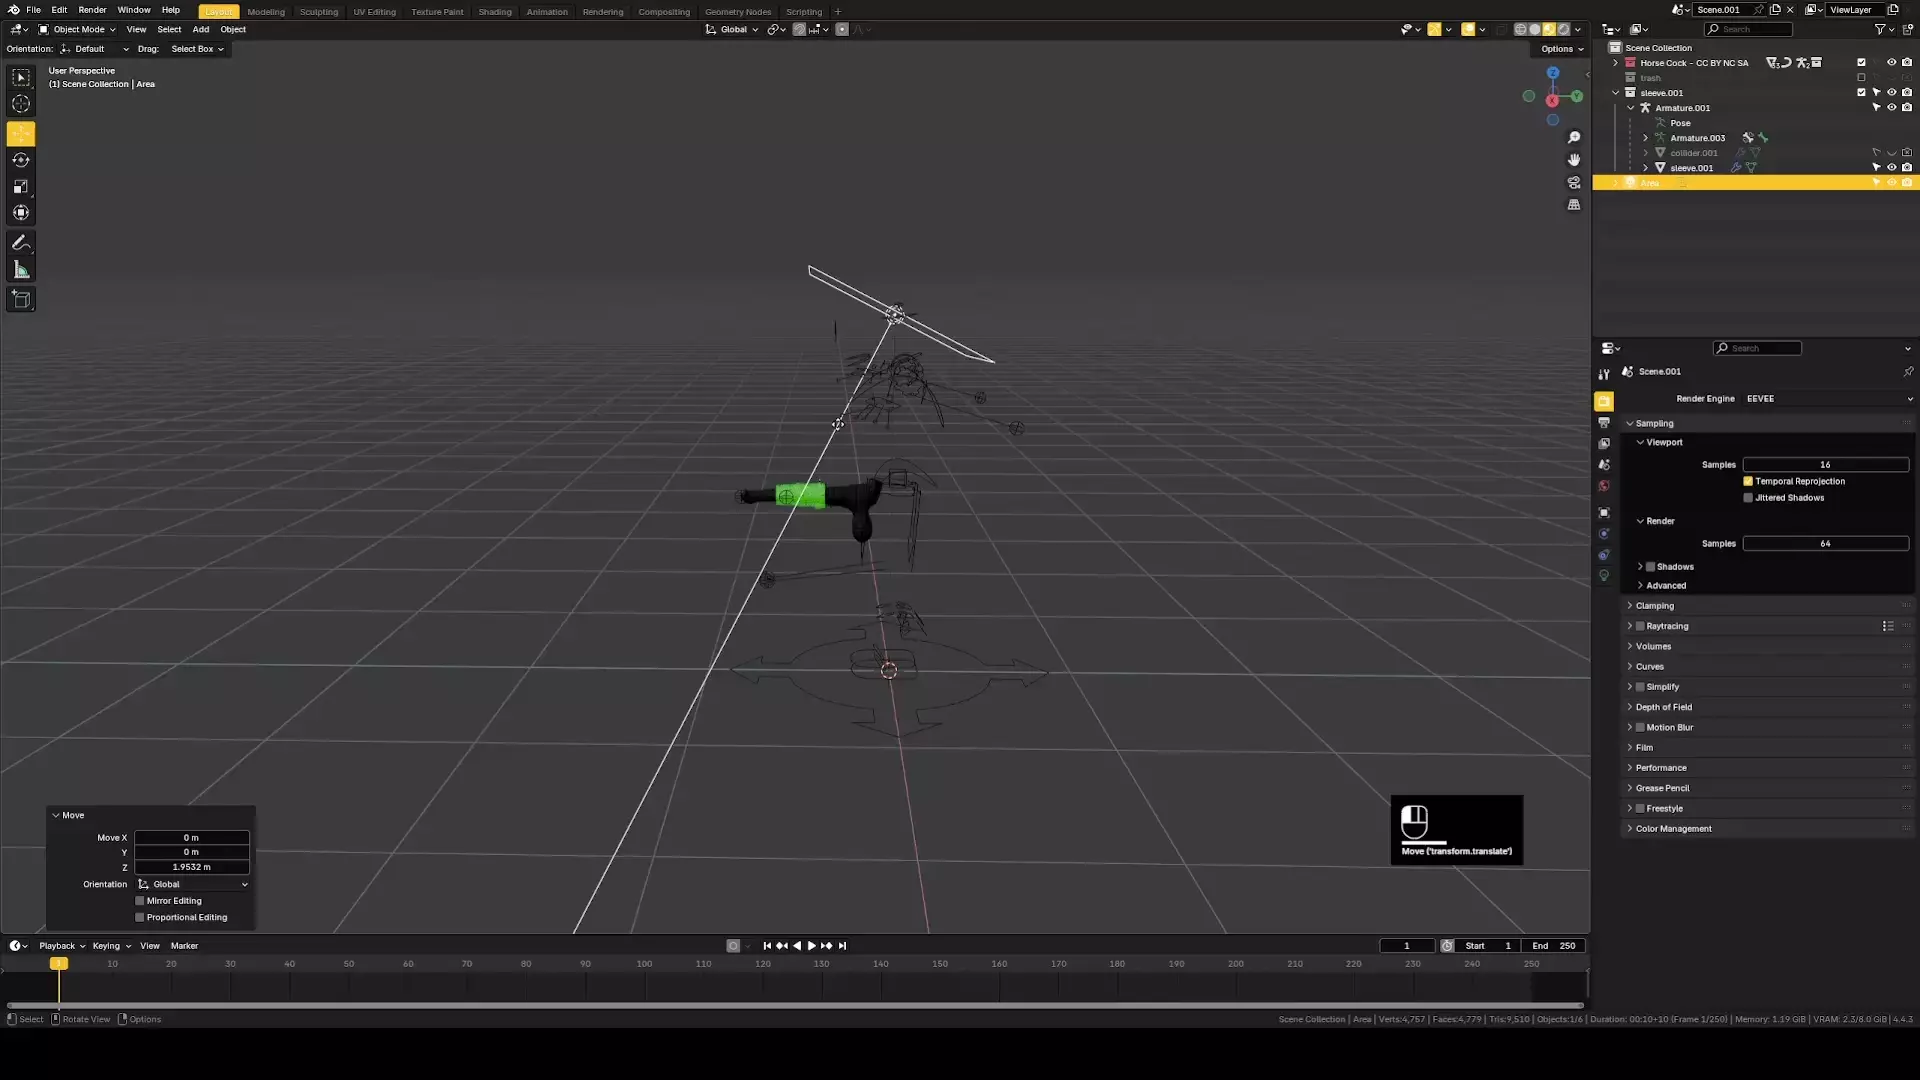1920x1080 pixels.
Task: Activate the Rotate tool
Action: (x=21, y=160)
